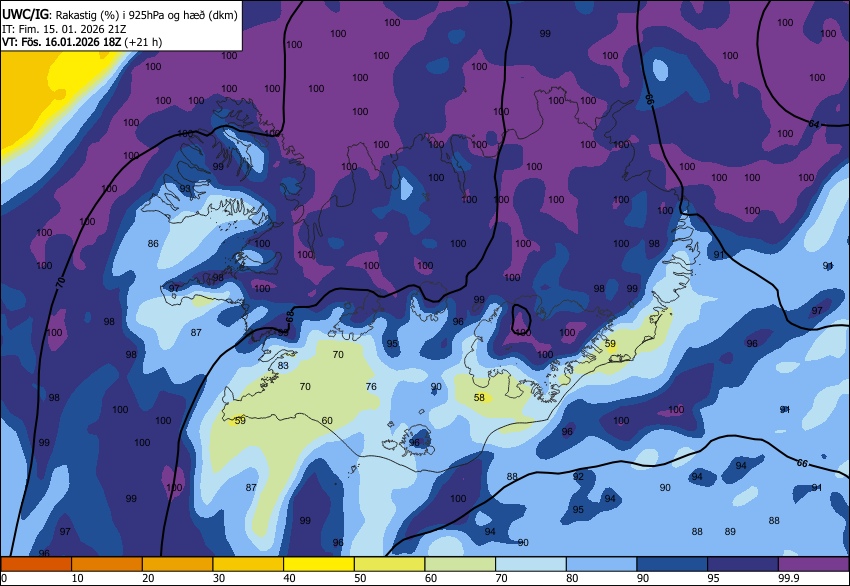Click the light green 60–70 legend swatch

tap(460, 564)
